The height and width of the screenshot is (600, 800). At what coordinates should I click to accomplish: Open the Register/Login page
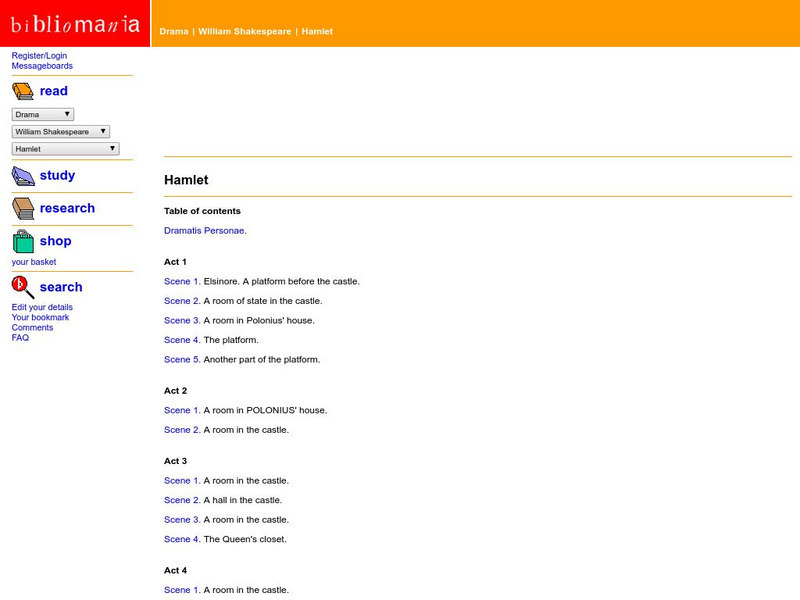[x=38, y=55]
